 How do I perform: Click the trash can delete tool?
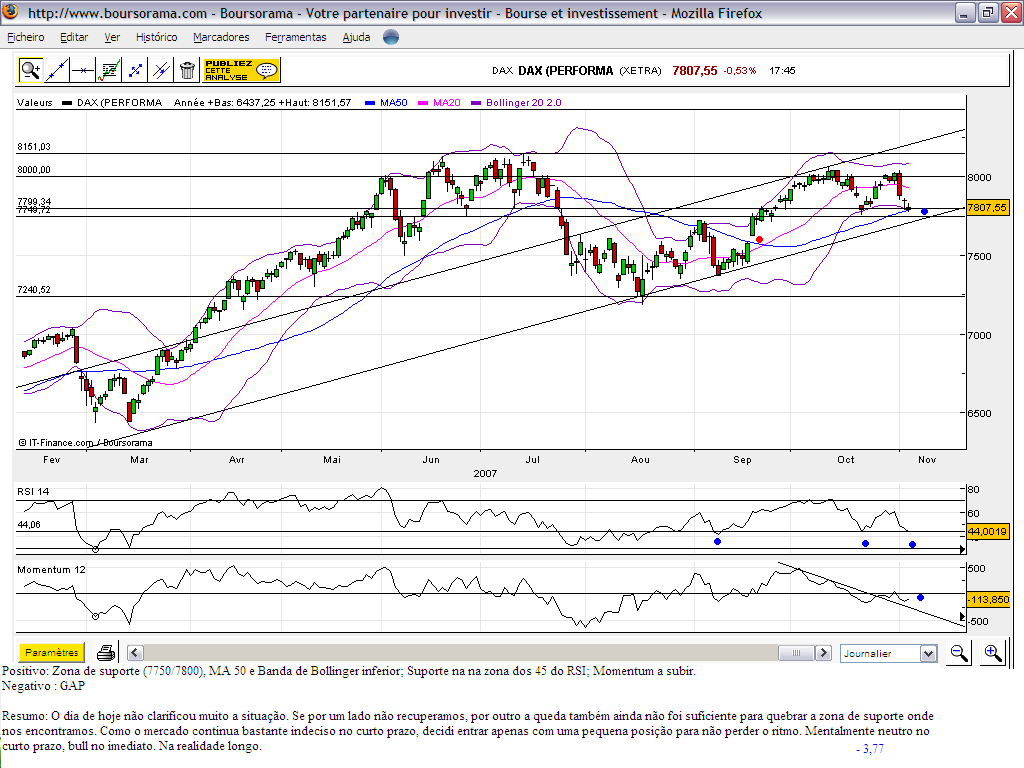pos(187,70)
